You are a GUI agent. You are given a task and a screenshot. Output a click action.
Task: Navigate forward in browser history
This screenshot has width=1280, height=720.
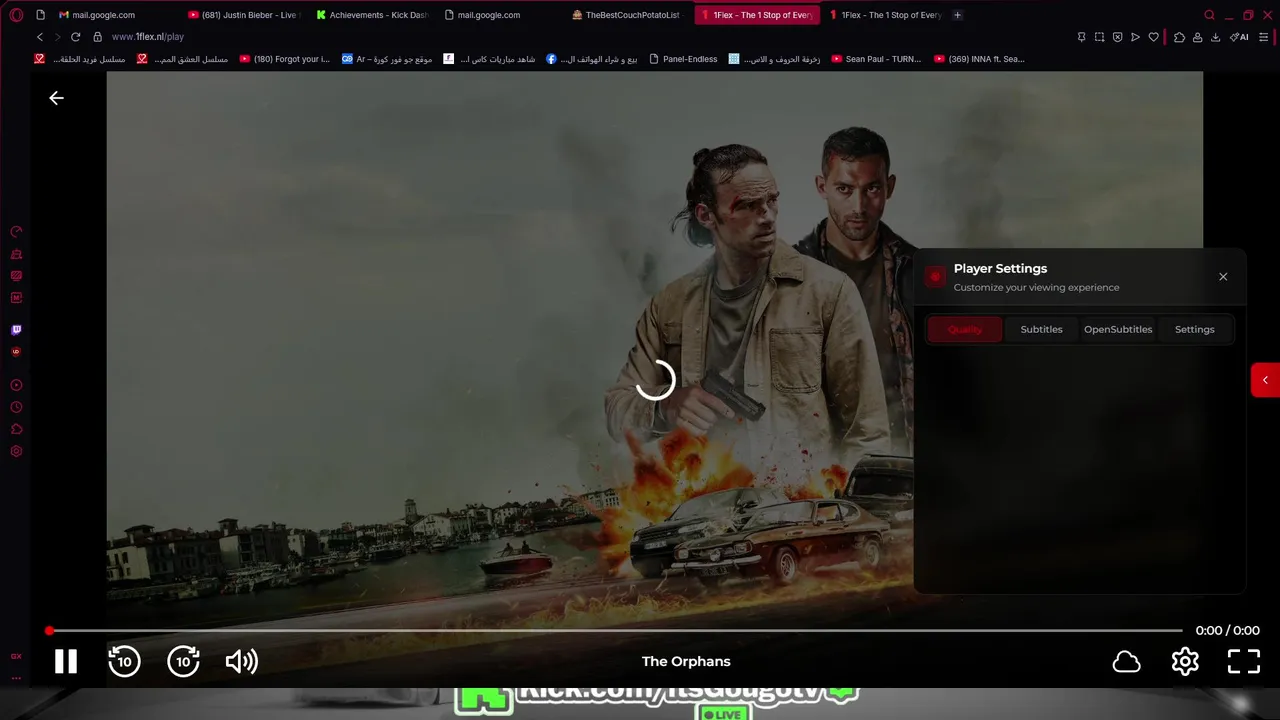click(x=57, y=37)
